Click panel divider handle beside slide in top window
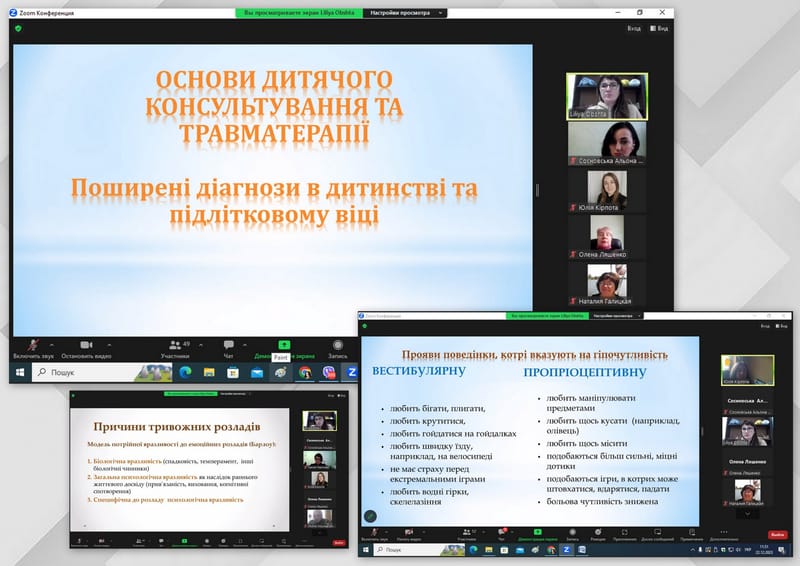Image resolution: width=800 pixels, height=566 pixels. point(537,190)
